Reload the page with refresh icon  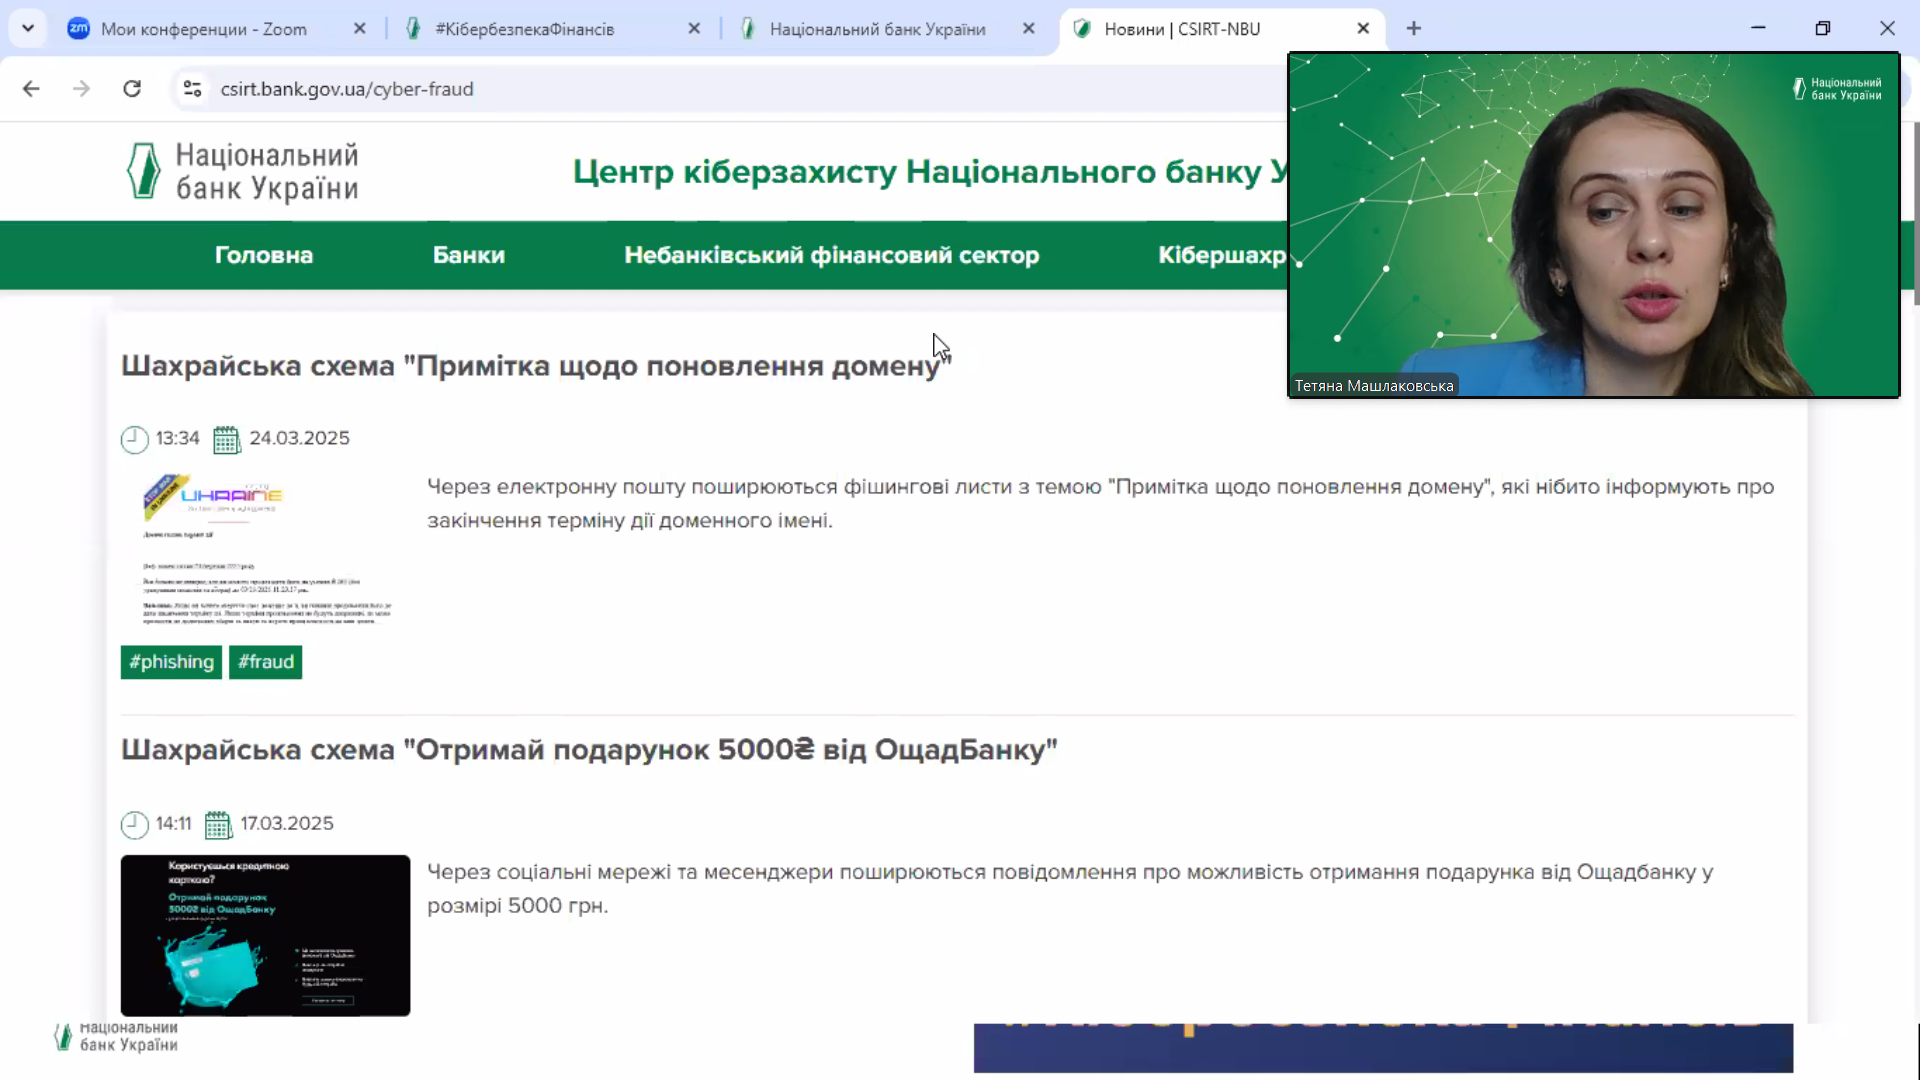pos(132,89)
